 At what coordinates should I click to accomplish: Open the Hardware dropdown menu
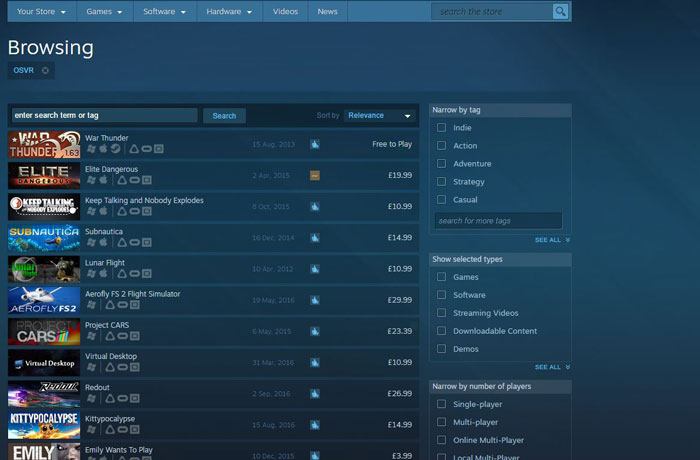[229, 12]
